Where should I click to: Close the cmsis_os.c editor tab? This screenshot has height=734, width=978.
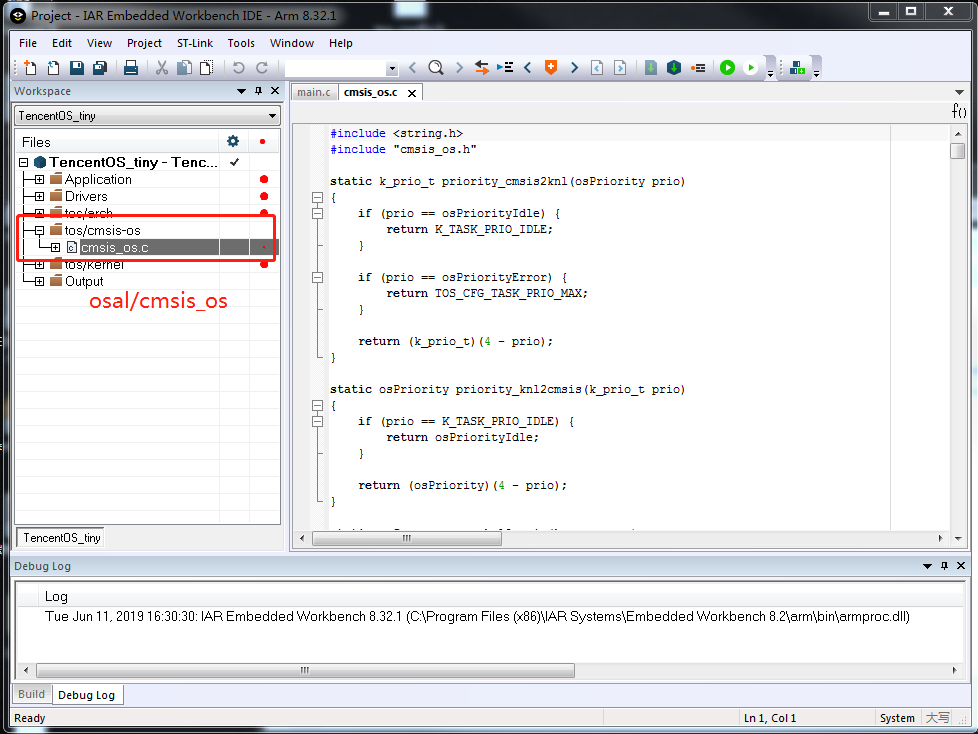pyautogui.click(x=410, y=93)
